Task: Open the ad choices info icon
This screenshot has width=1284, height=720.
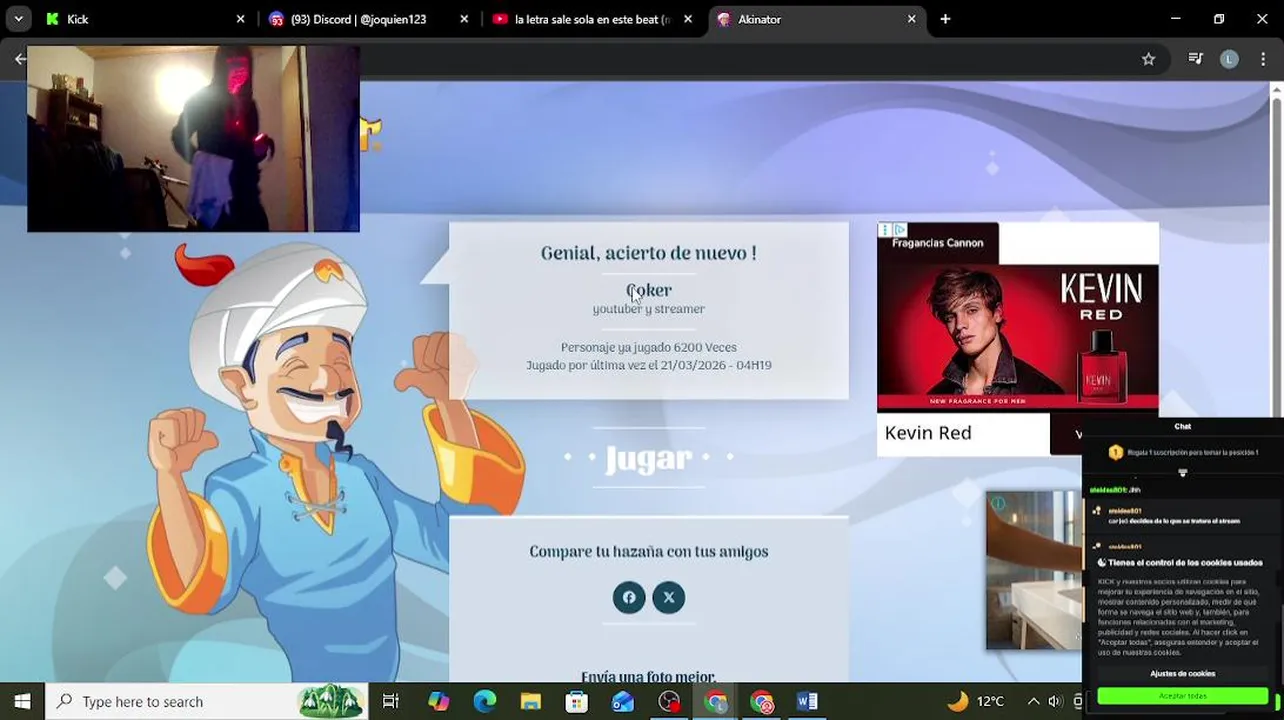Action: pos(899,230)
